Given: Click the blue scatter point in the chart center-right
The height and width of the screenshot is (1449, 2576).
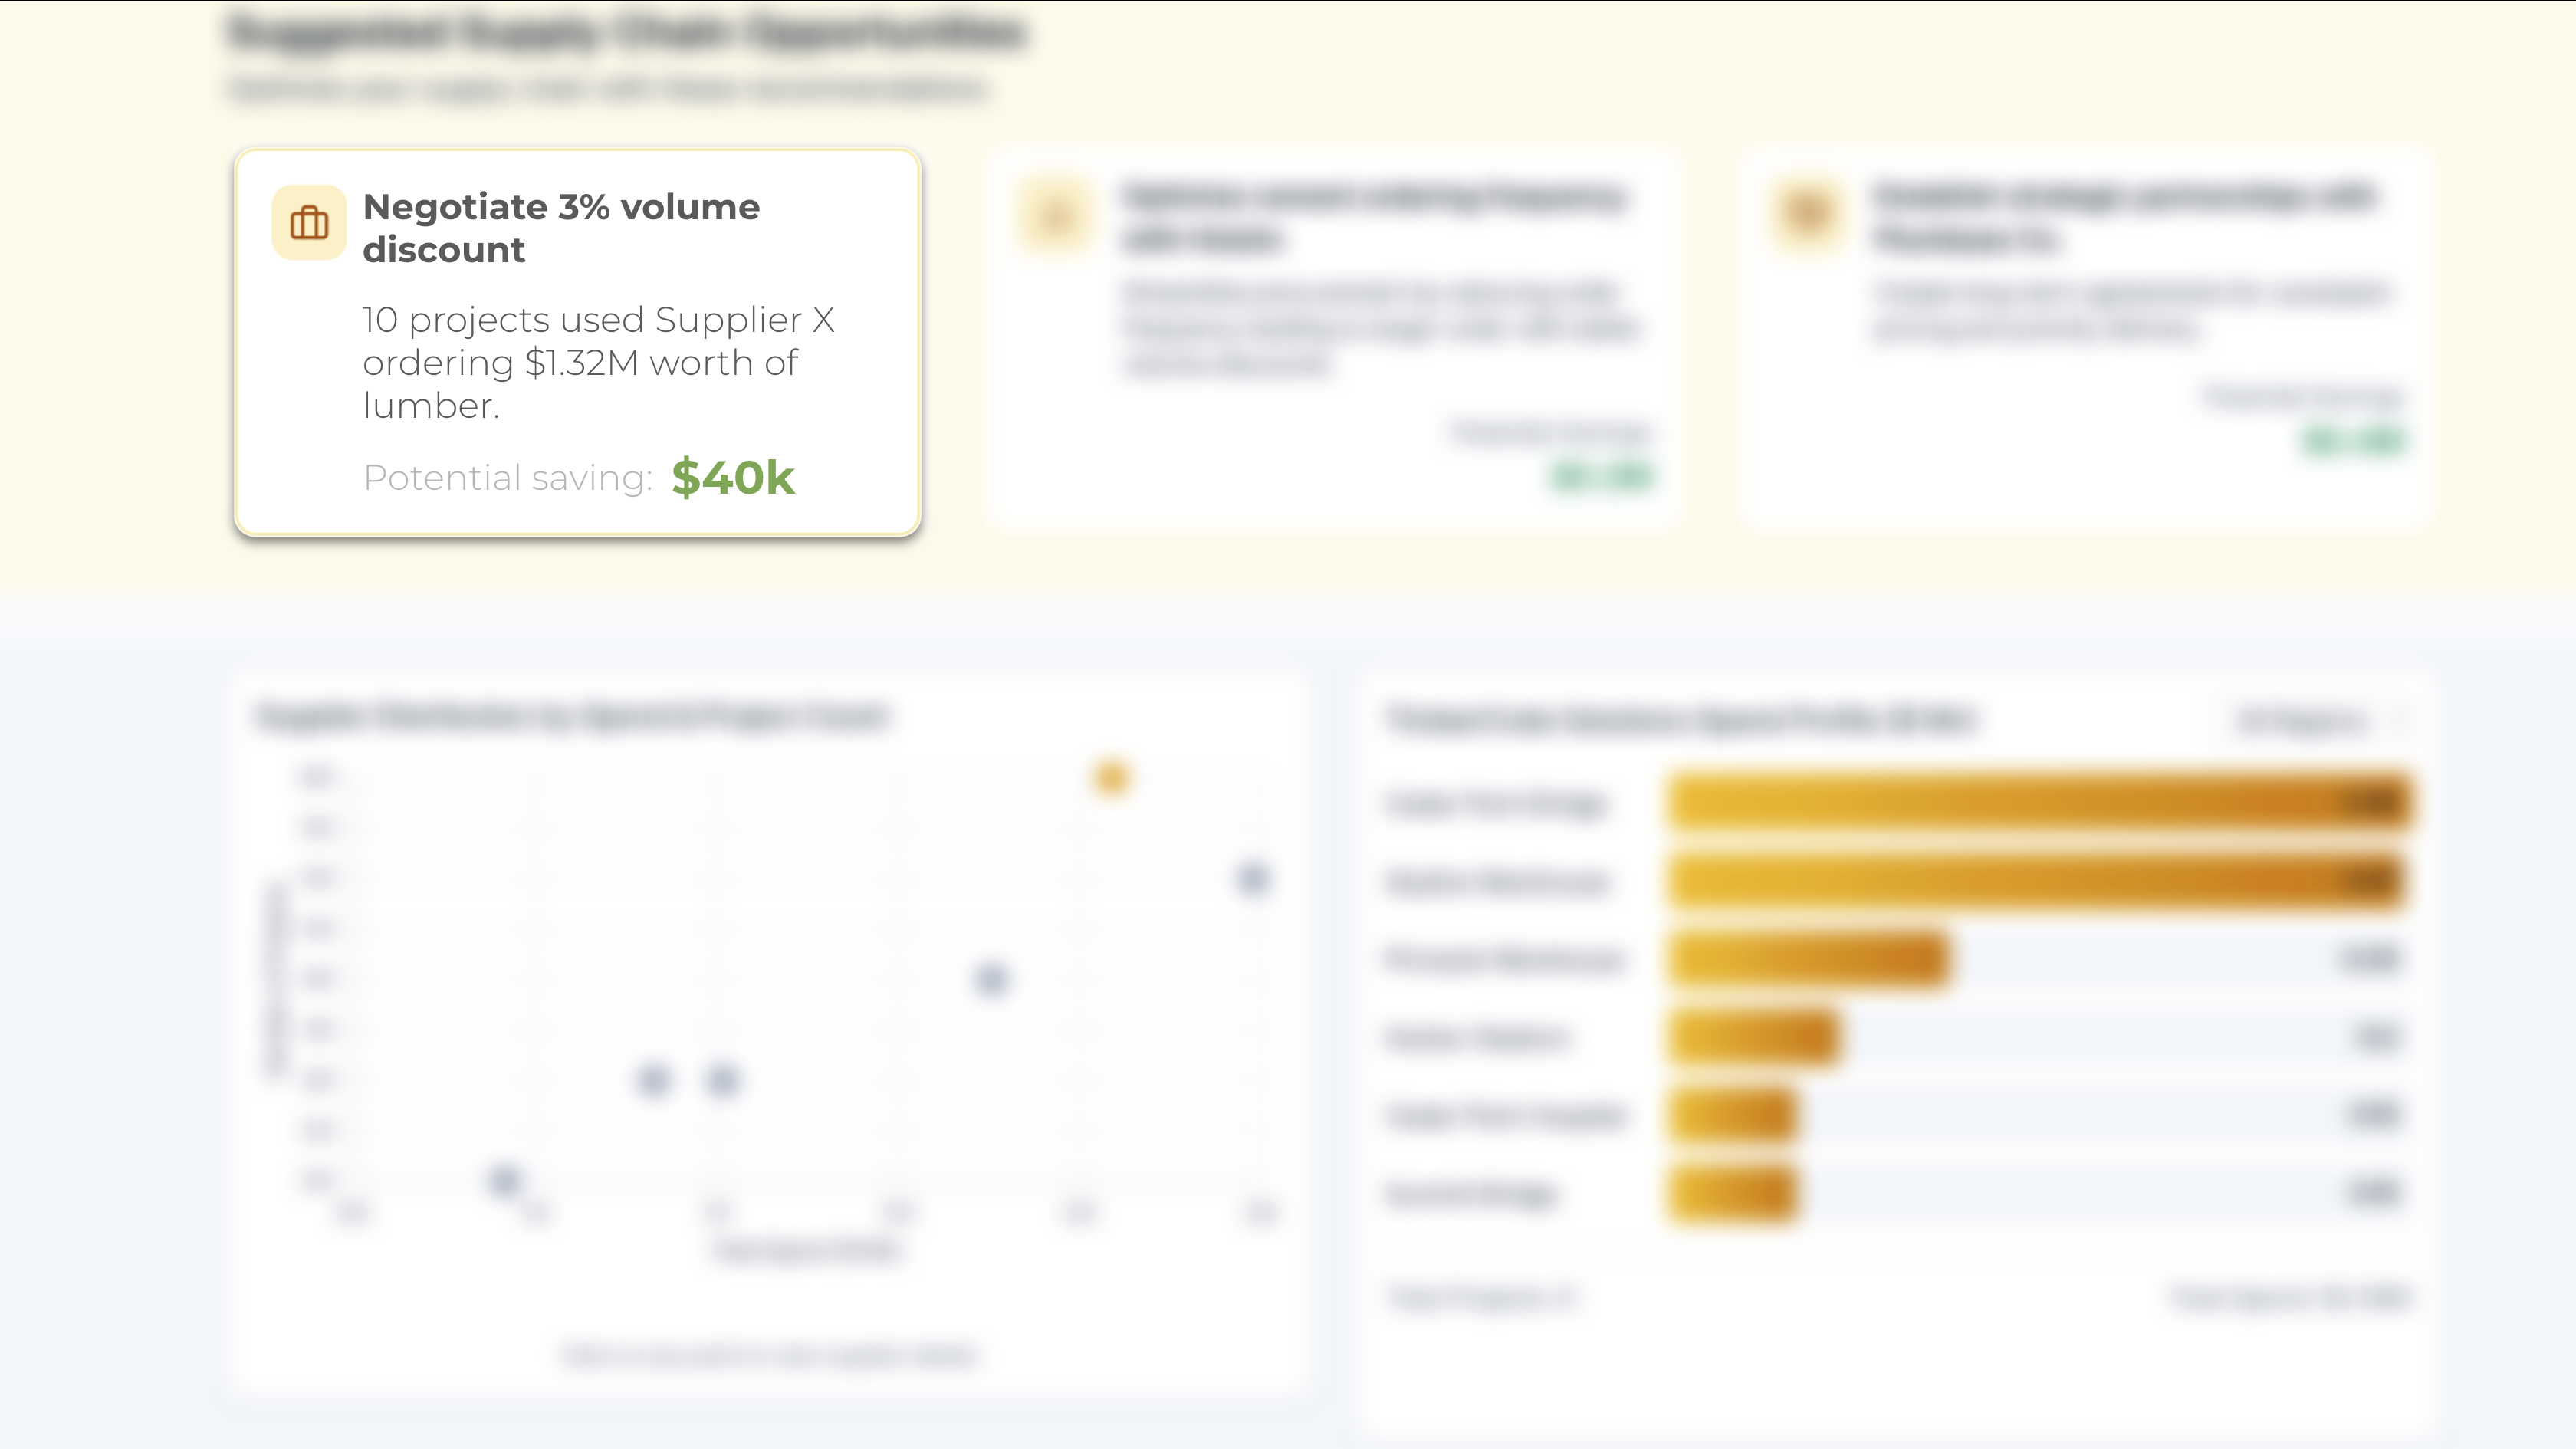Looking at the screenshot, I should pyautogui.click(x=991, y=979).
